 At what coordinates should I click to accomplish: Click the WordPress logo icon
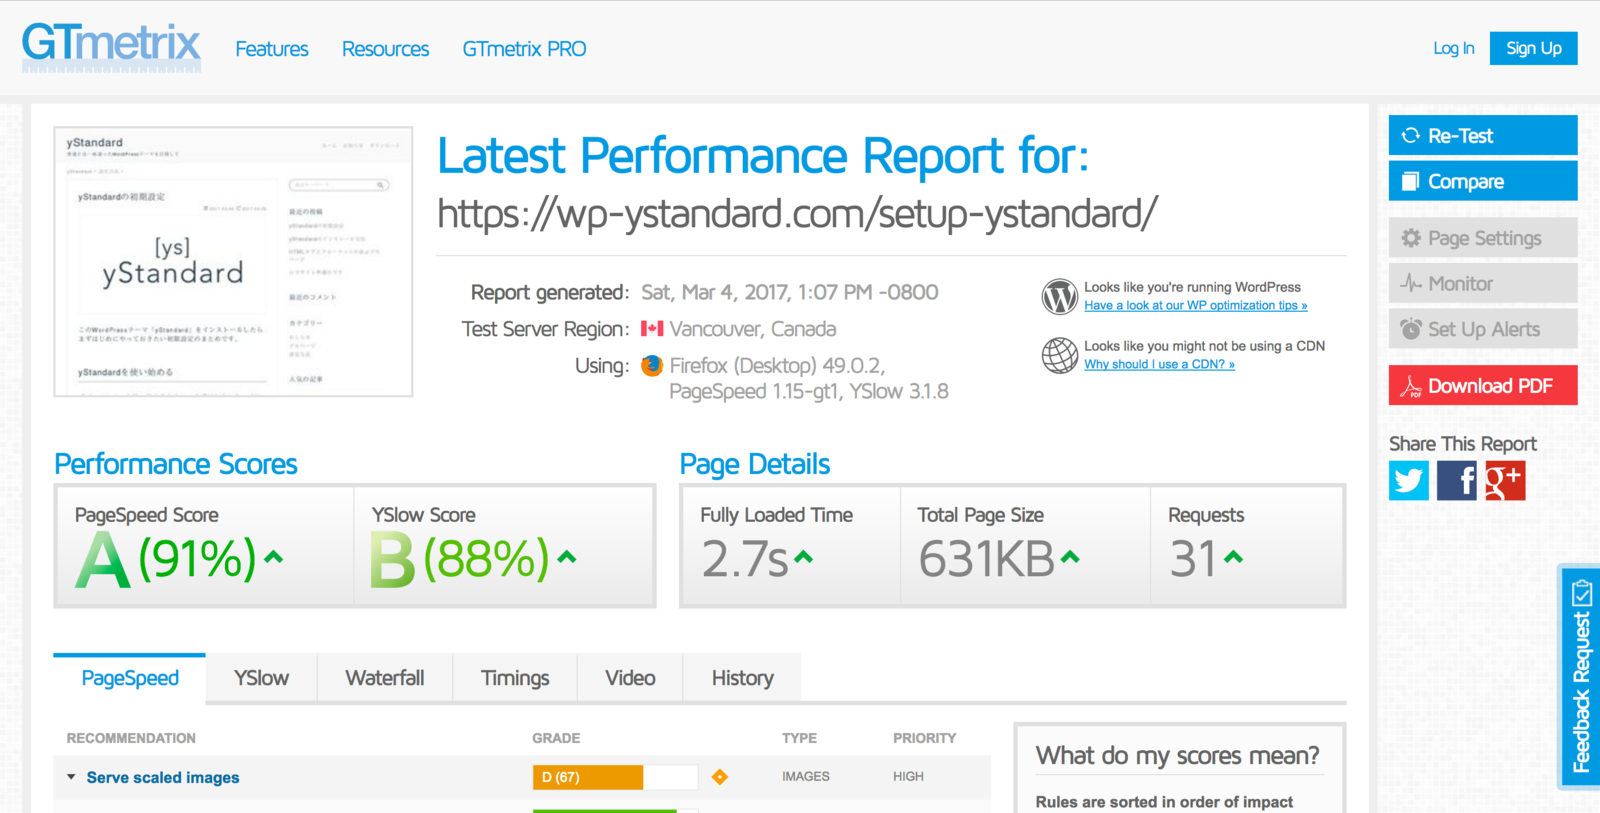click(x=1059, y=297)
